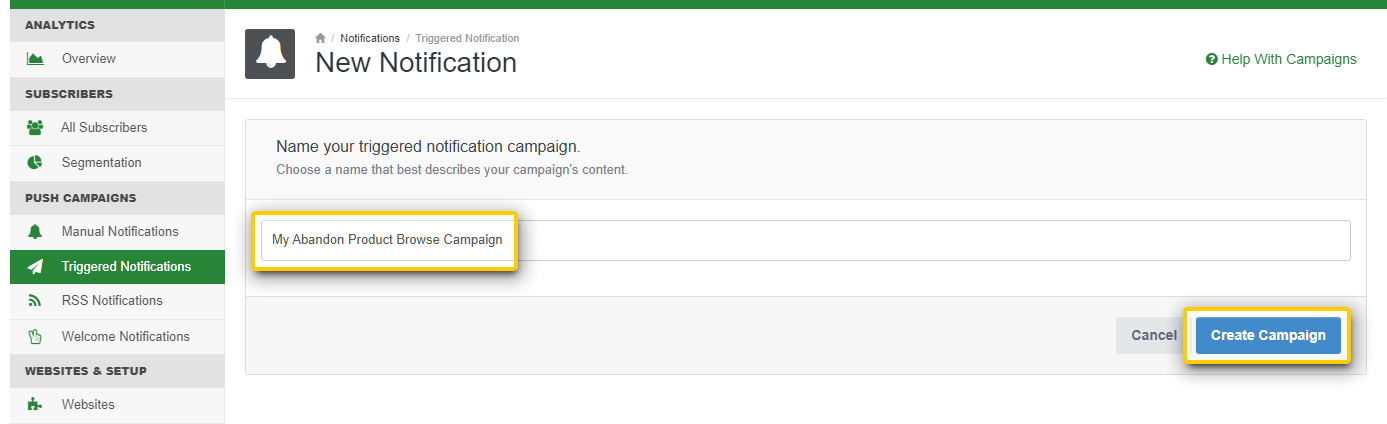The image size is (1387, 424).
Task: Click the Welcome Notifications hand icon
Action: click(x=35, y=337)
